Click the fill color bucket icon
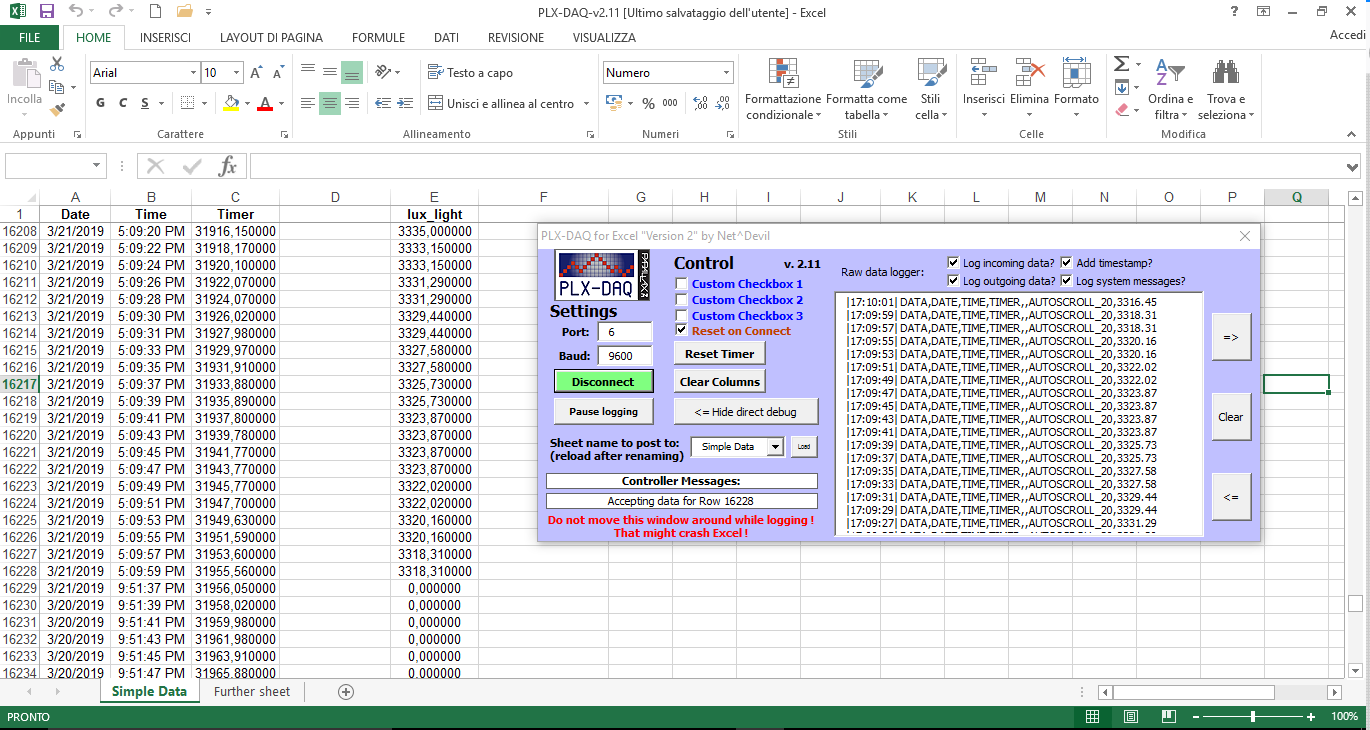Image resolution: width=1370 pixels, height=730 pixels. coord(232,103)
